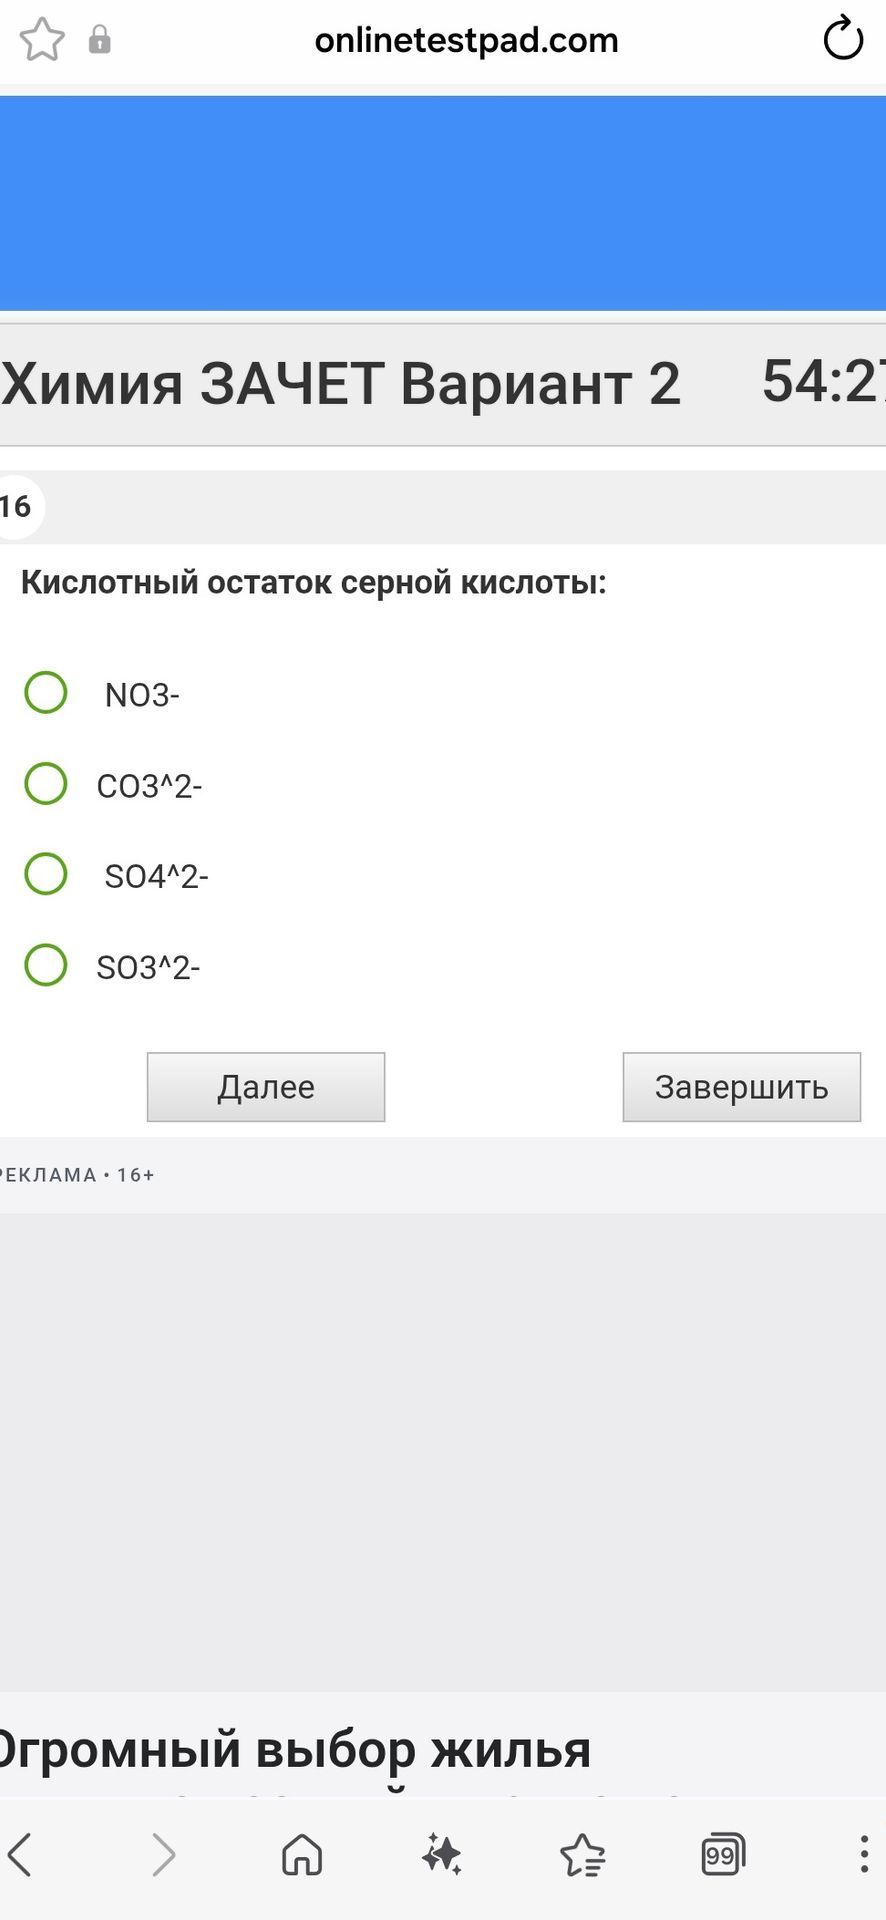The image size is (886, 1920).
Task: Select the NO3- answer option
Action: coord(46,692)
